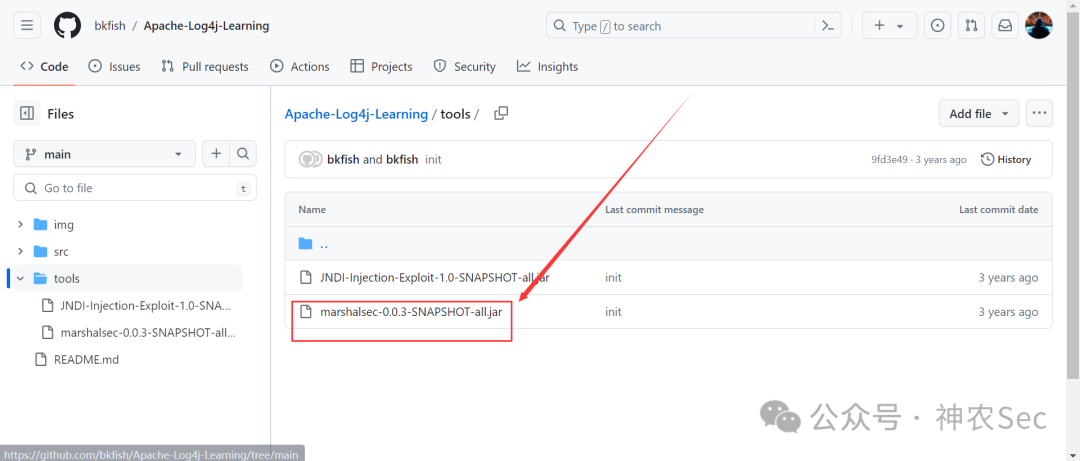
Task: Switch to the Insights tab
Action: point(548,67)
